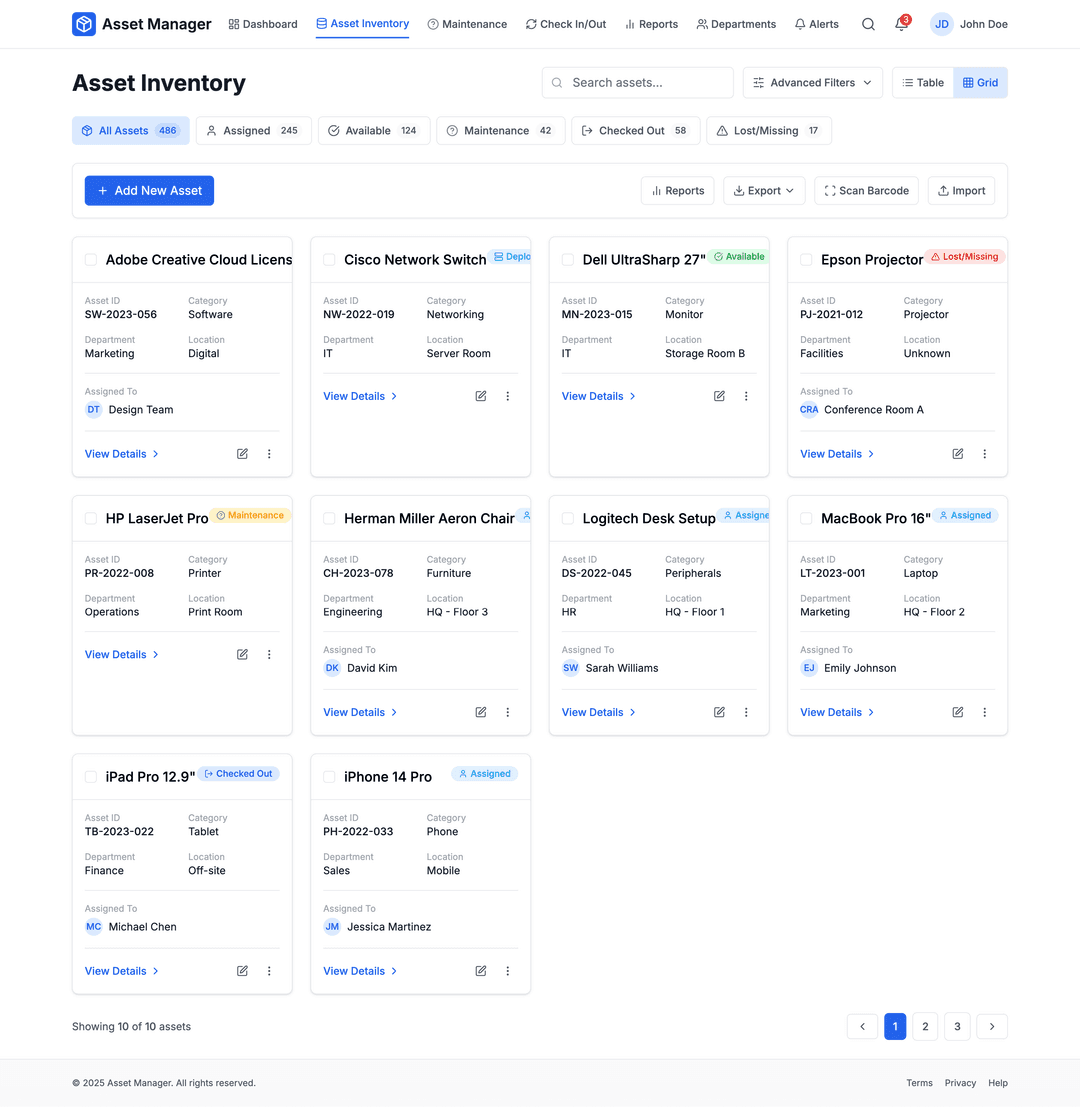
Task: Select the iPhone 14 Pro card checkbox
Action: [329, 775]
